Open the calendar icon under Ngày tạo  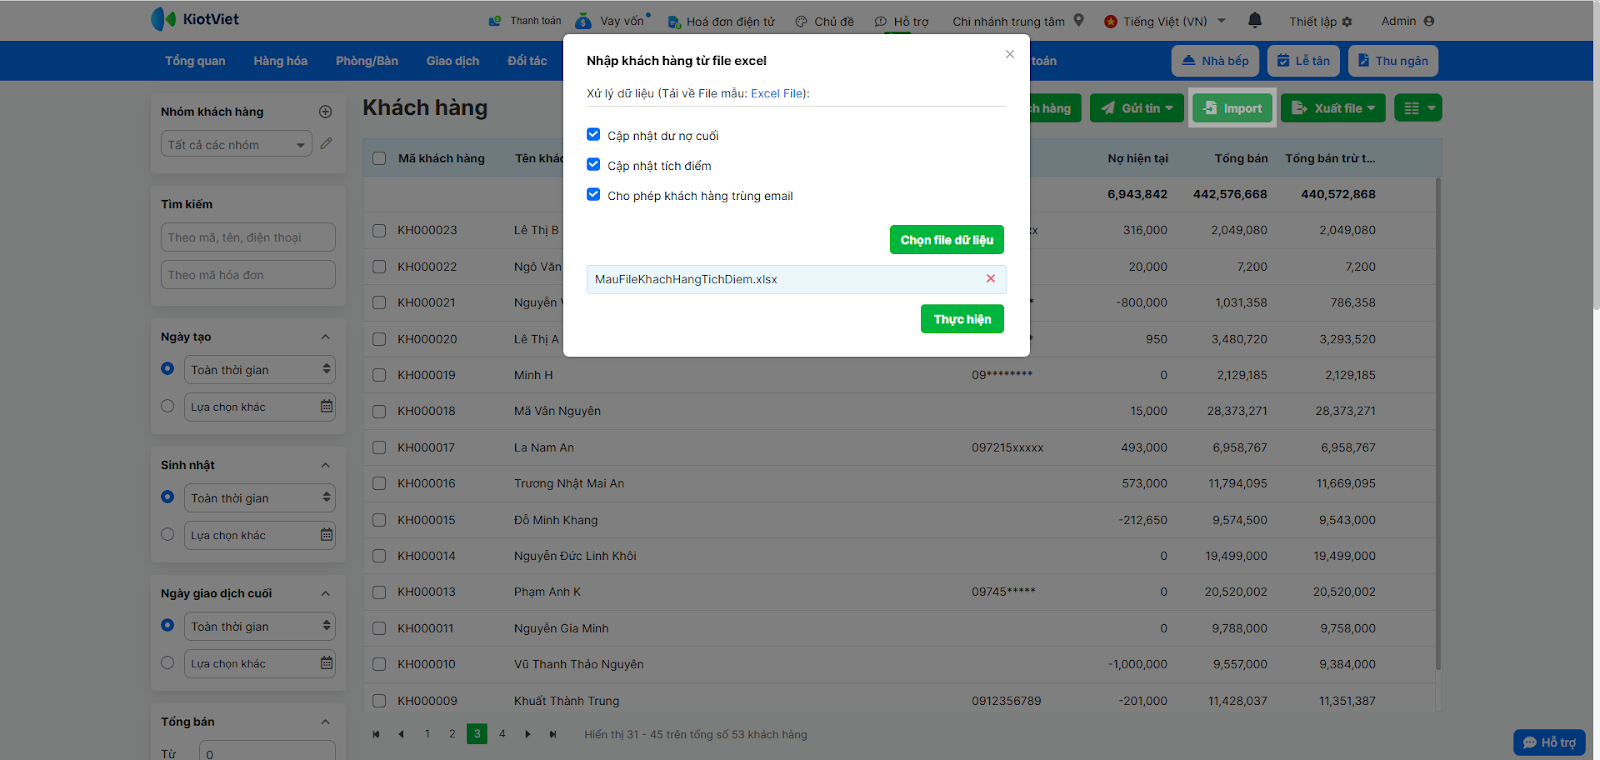pos(326,407)
